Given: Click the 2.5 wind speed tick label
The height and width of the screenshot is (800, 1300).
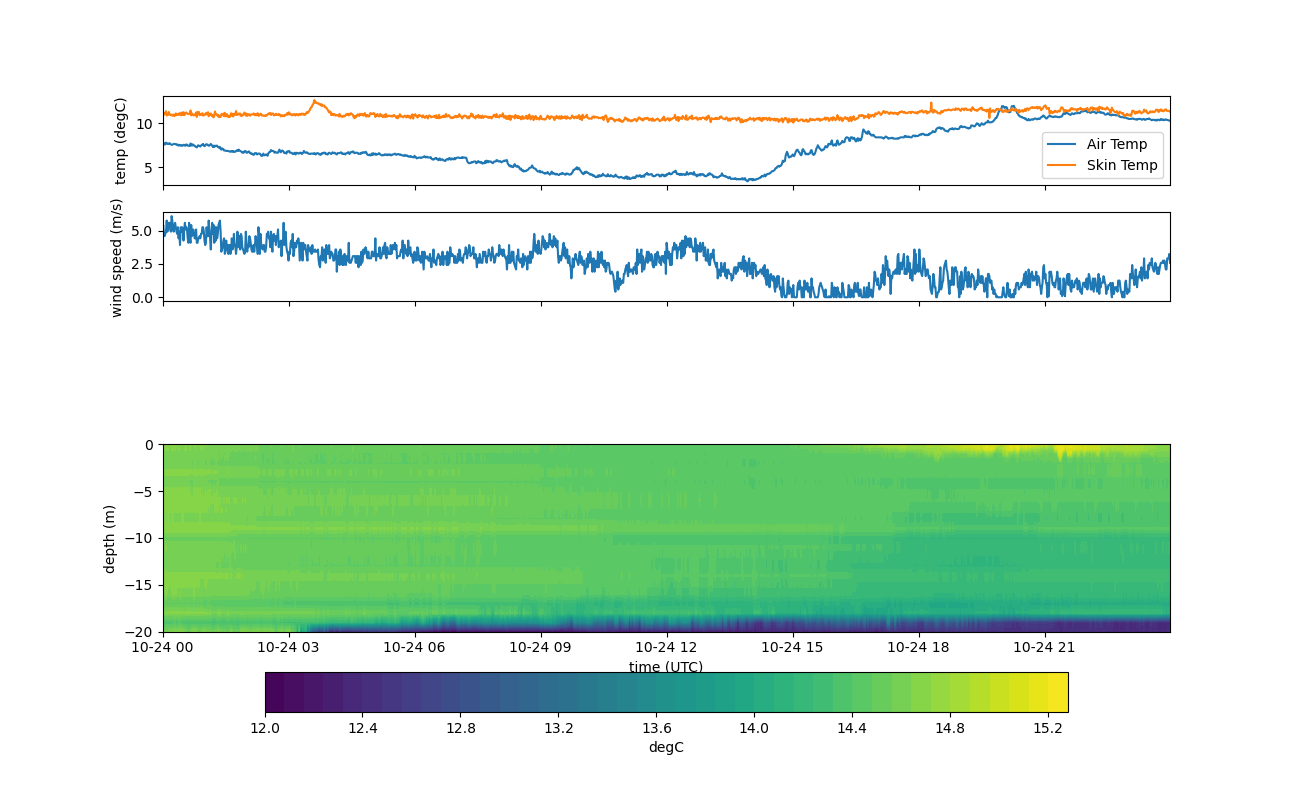Looking at the screenshot, I should (x=141, y=264).
